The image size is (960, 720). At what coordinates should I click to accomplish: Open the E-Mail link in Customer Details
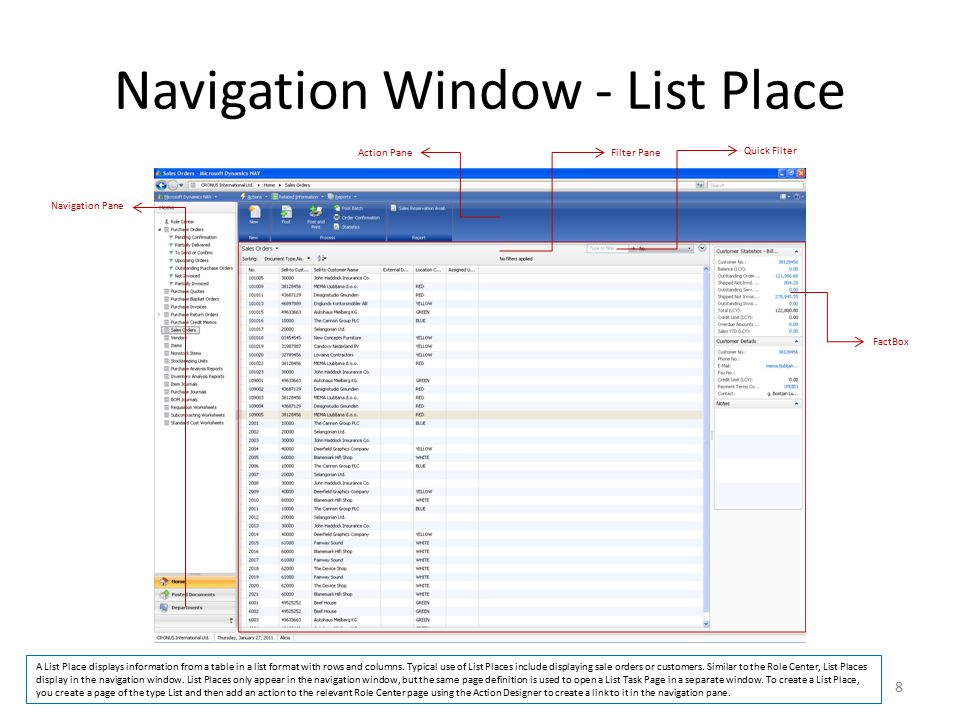click(782, 366)
